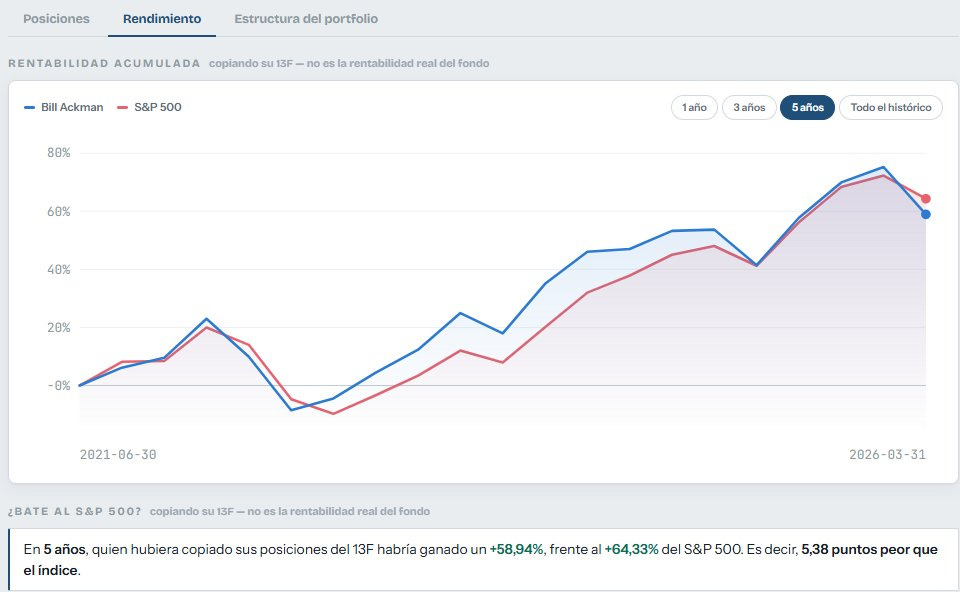Click the 2021-06-30 start date label
This screenshot has width=960, height=592.
tap(118, 455)
